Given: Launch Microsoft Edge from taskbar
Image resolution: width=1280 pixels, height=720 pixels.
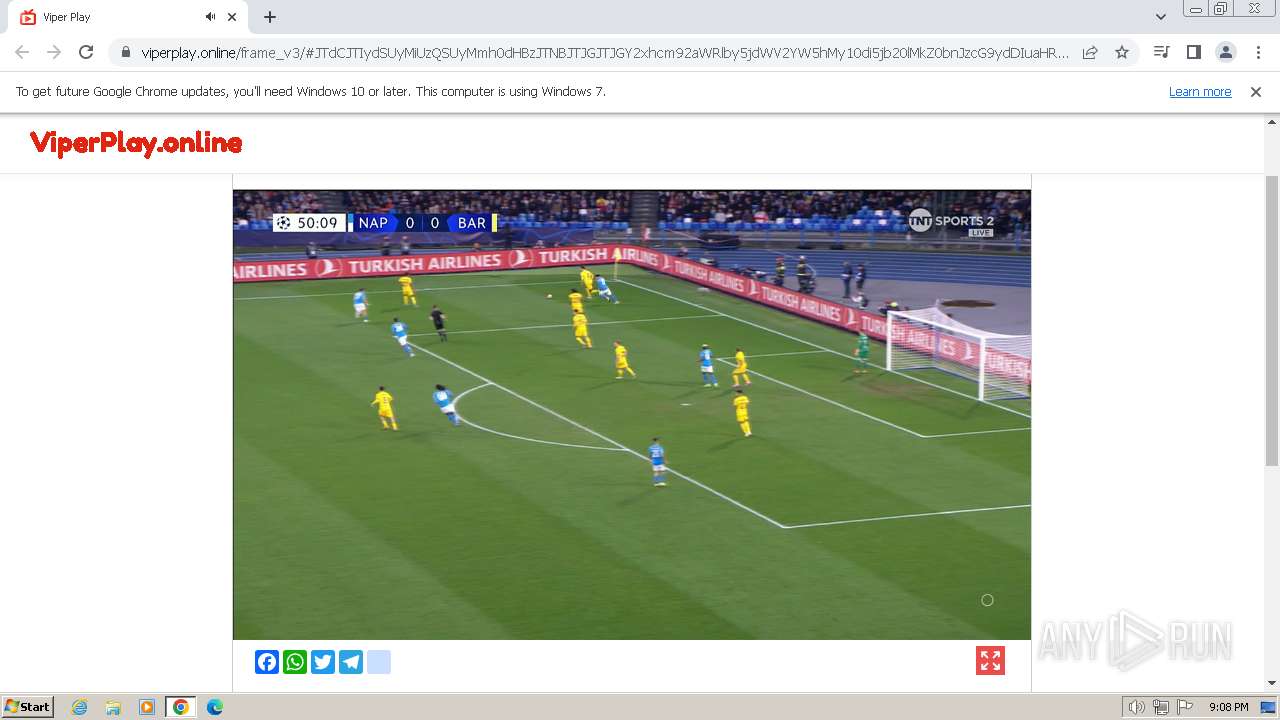Looking at the screenshot, I should click(x=215, y=707).
